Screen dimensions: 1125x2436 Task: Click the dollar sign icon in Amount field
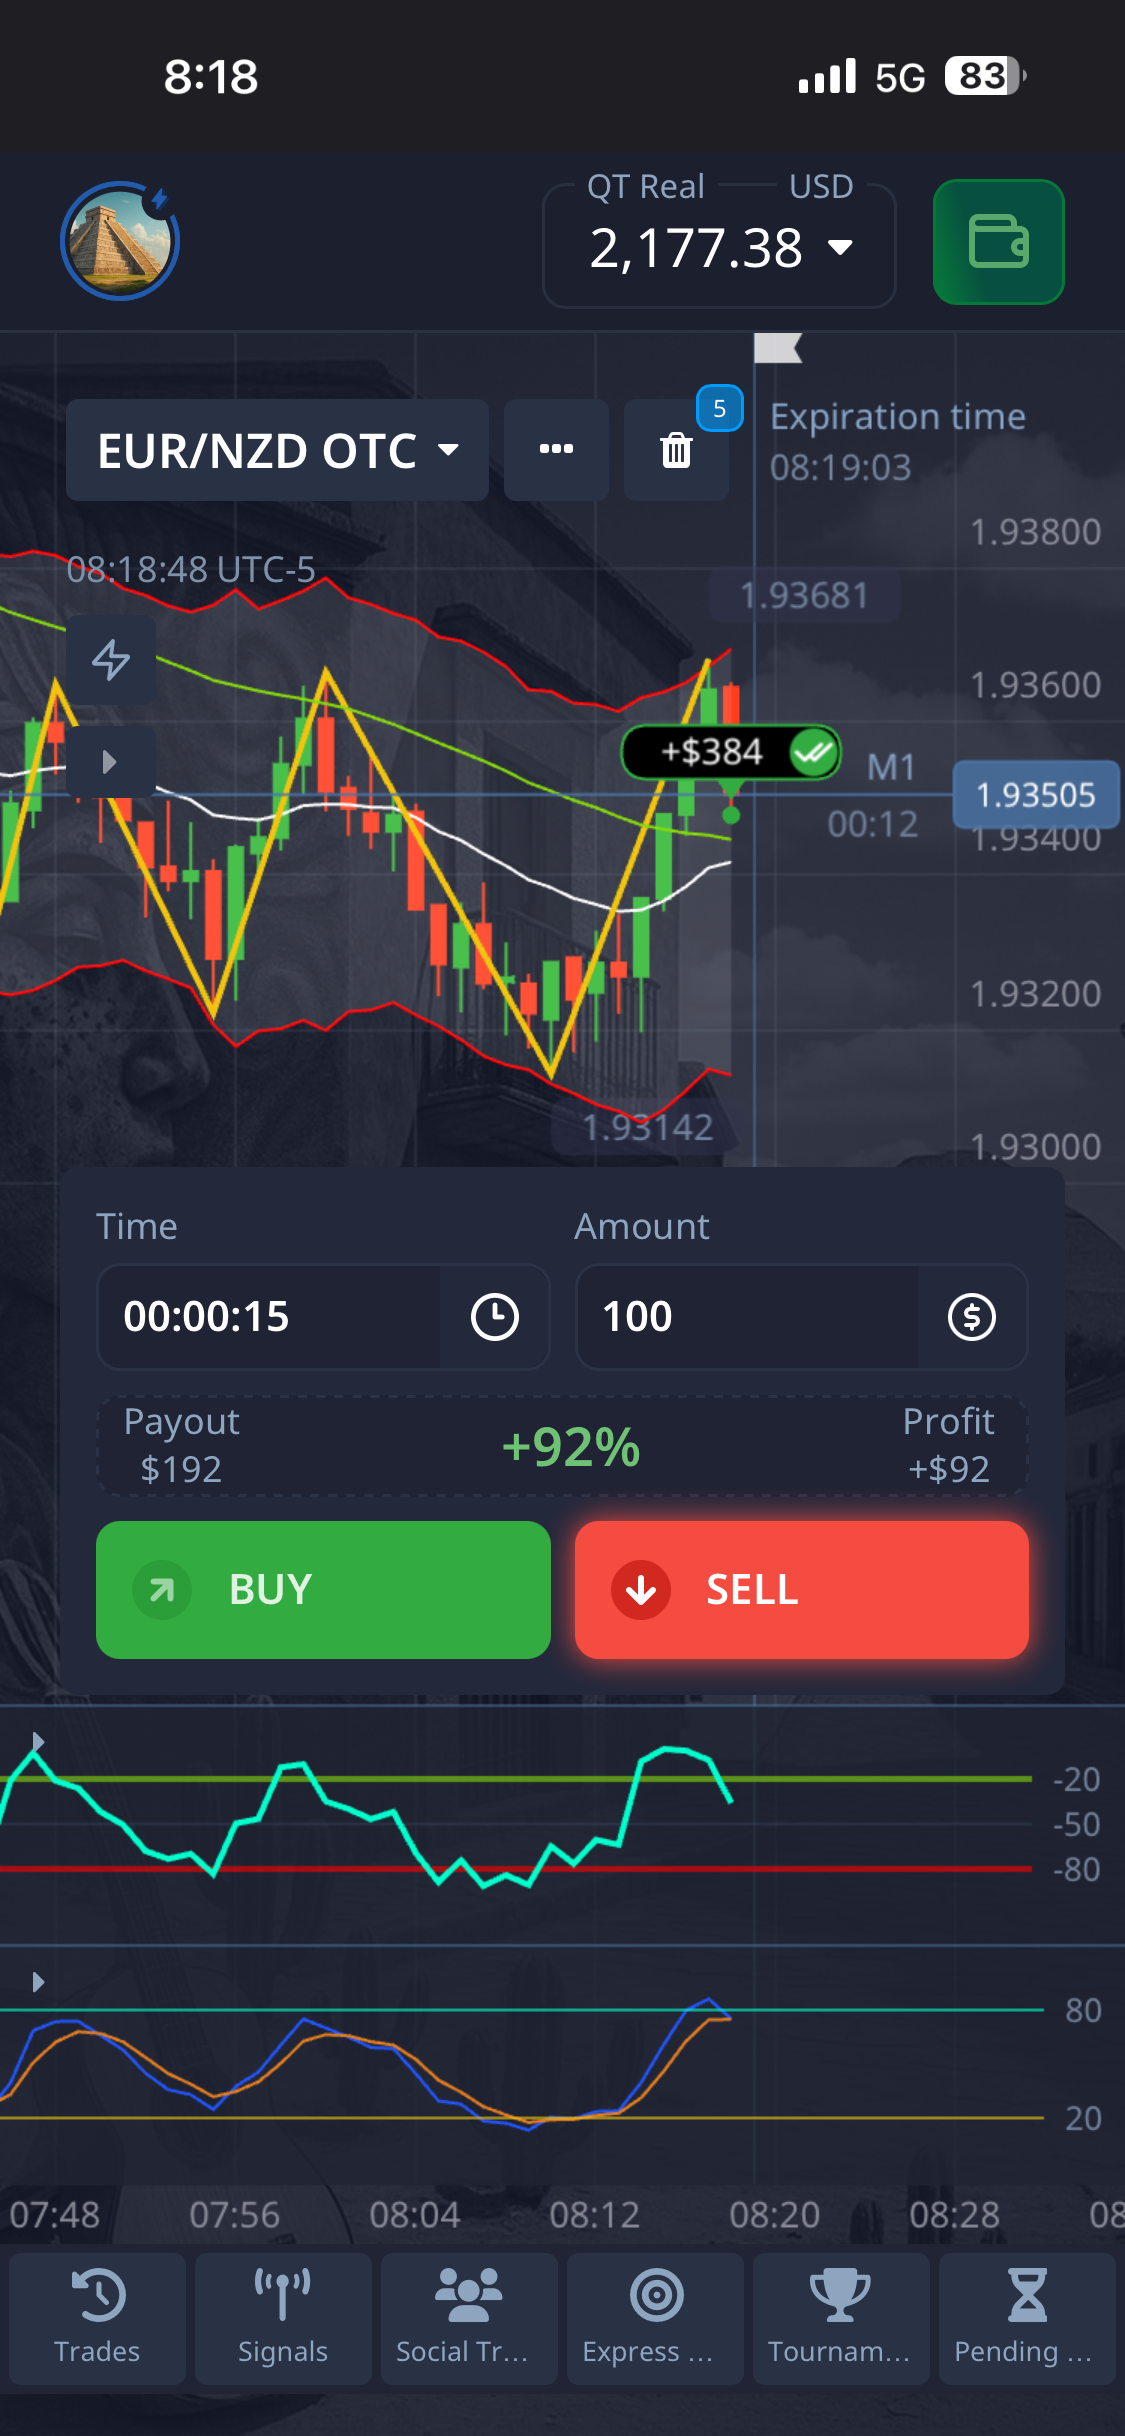tap(971, 1316)
